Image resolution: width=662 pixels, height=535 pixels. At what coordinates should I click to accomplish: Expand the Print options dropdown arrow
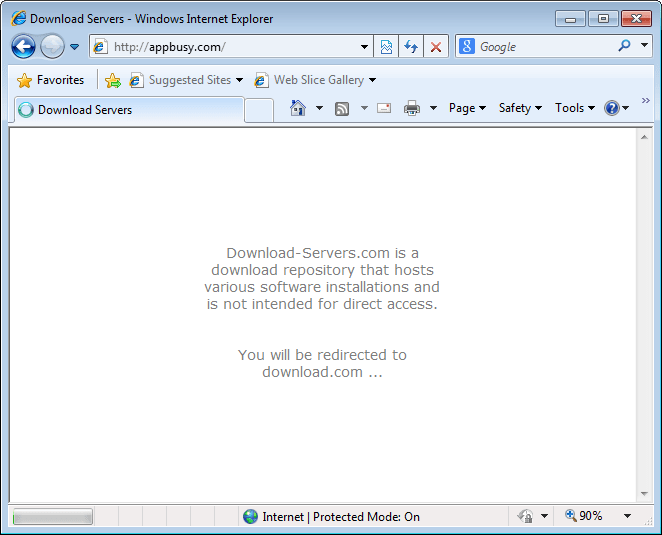click(x=433, y=108)
